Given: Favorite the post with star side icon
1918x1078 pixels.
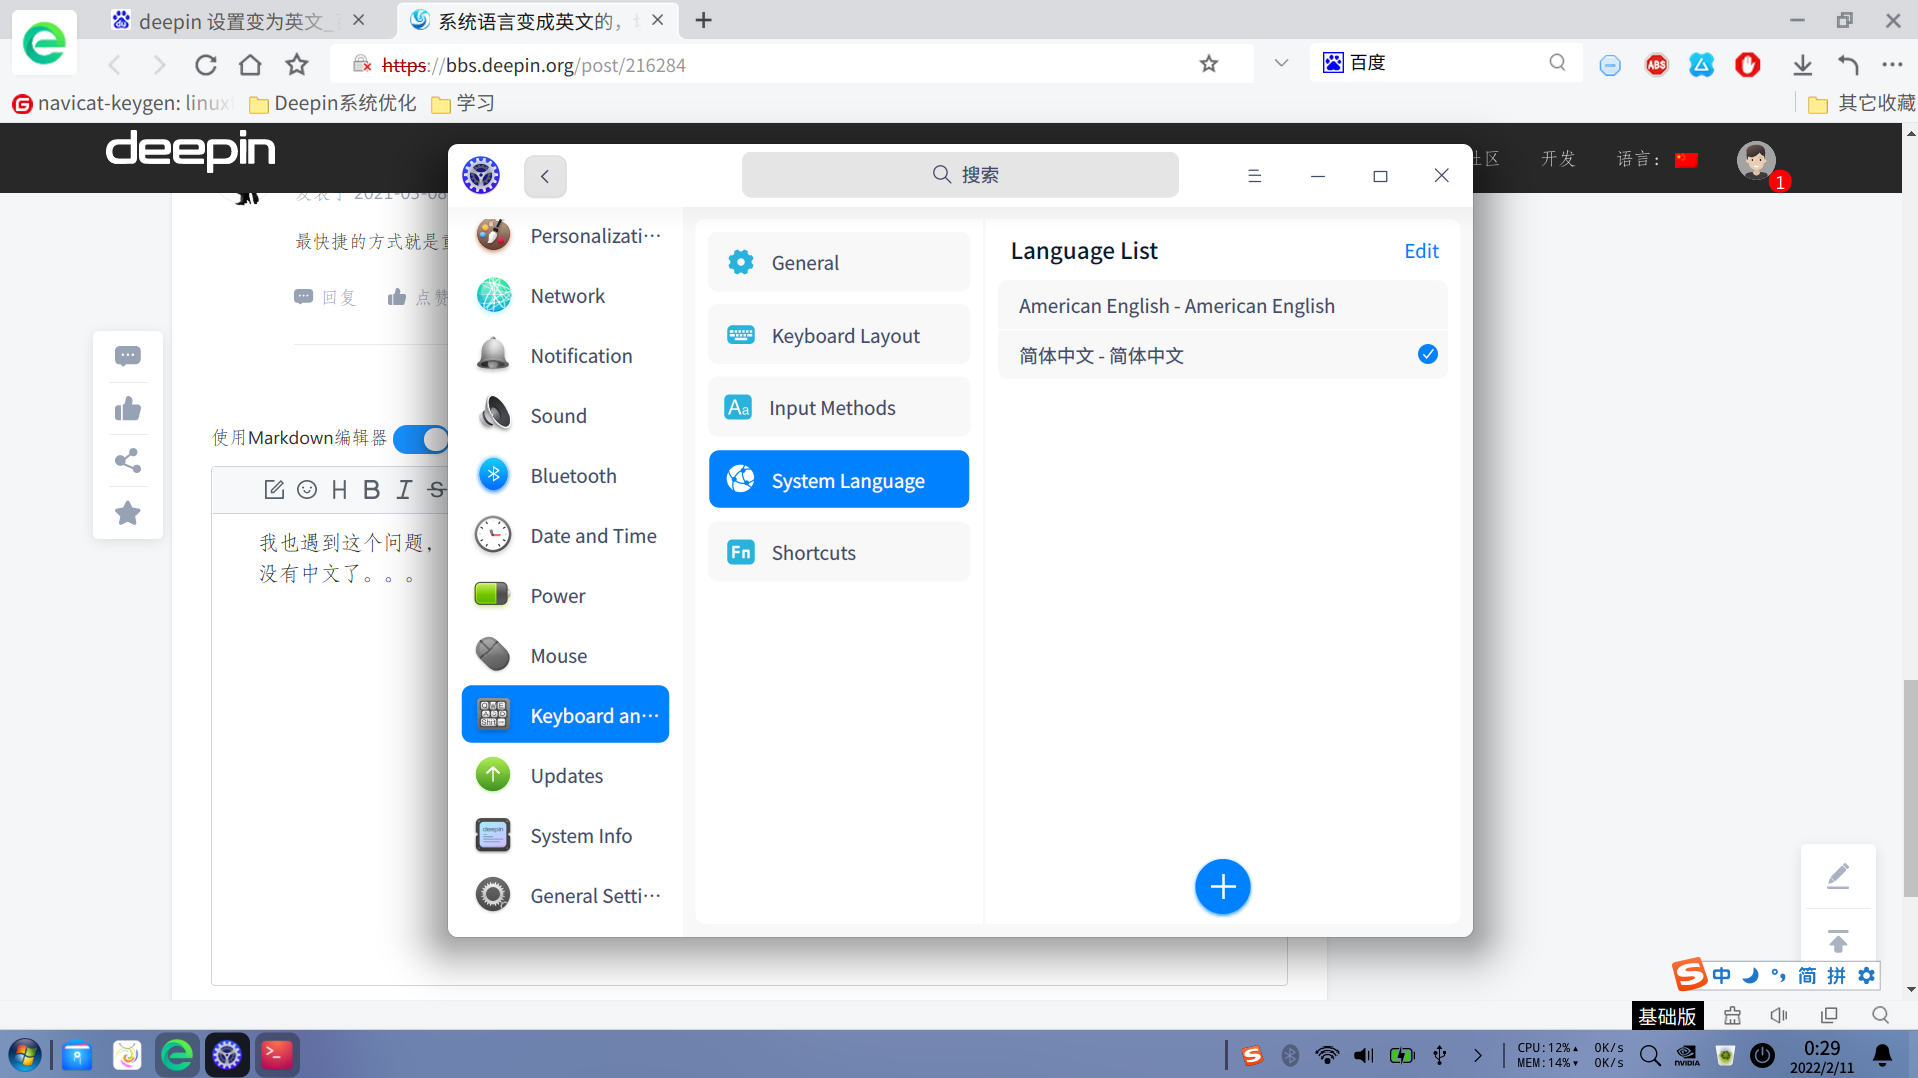Looking at the screenshot, I should [128, 513].
